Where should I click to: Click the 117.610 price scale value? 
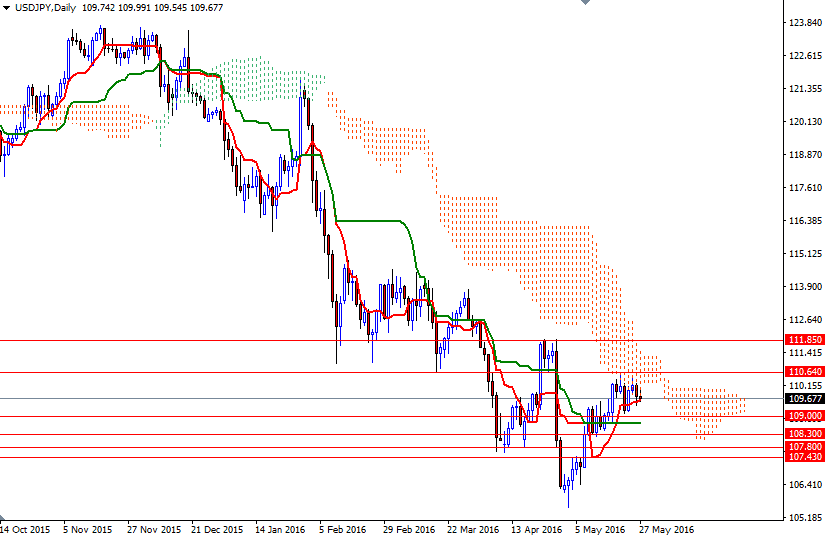click(805, 188)
